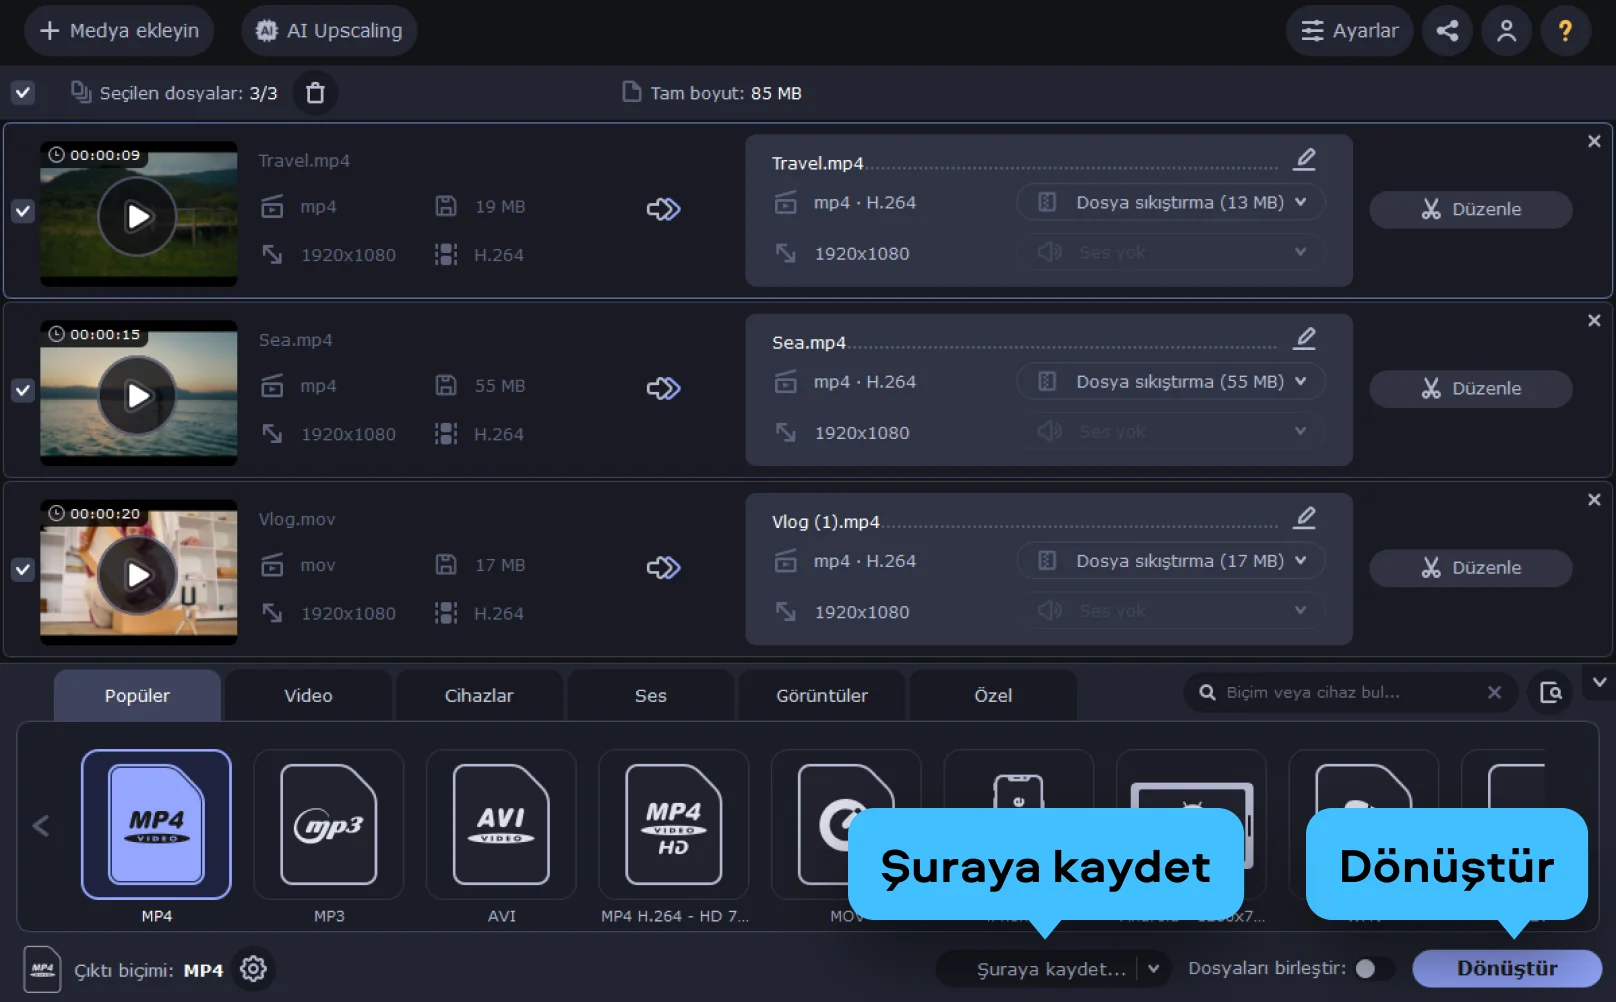Select MP4 H.264 HD format icon

tap(674, 825)
